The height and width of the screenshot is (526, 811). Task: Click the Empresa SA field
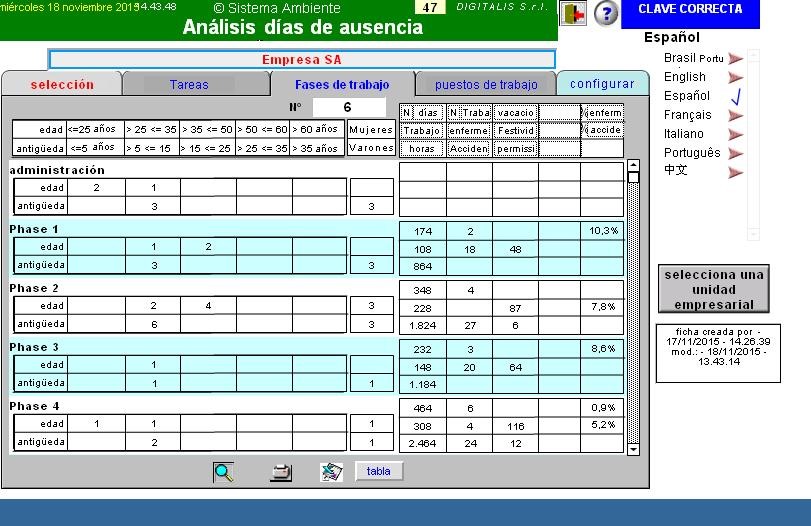(x=302, y=59)
